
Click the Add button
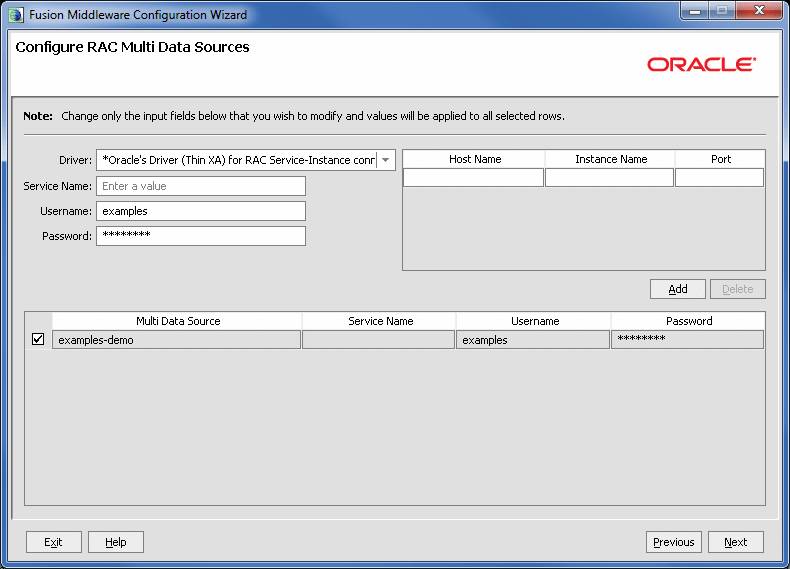pos(678,289)
